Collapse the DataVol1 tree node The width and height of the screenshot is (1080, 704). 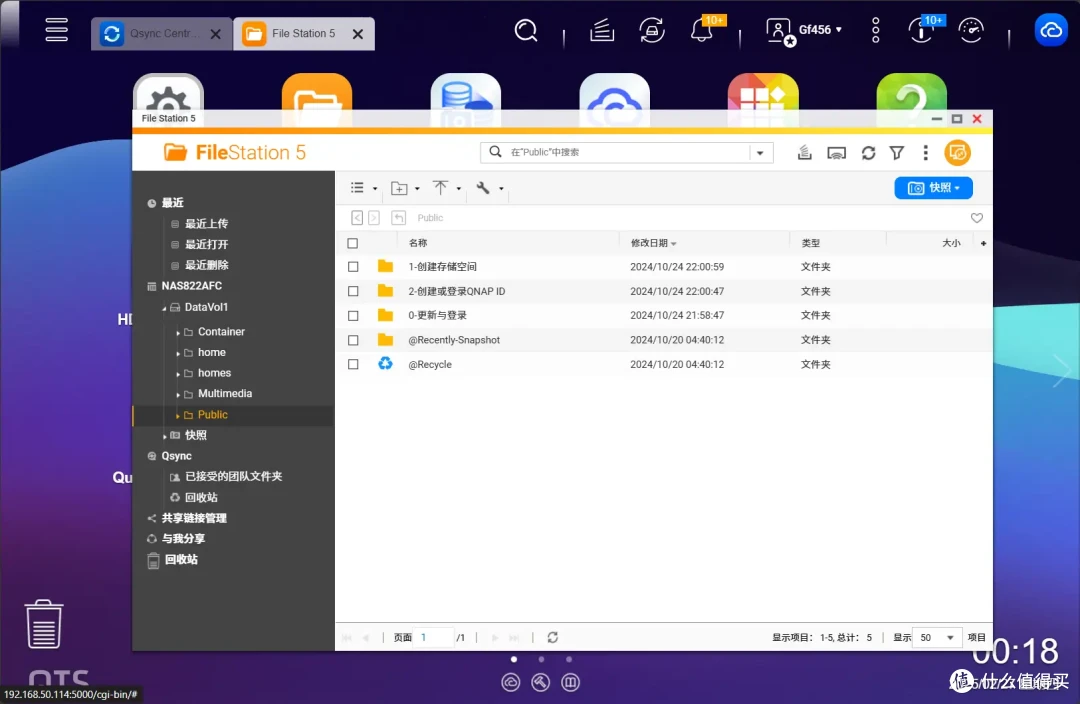pyautogui.click(x=164, y=308)
